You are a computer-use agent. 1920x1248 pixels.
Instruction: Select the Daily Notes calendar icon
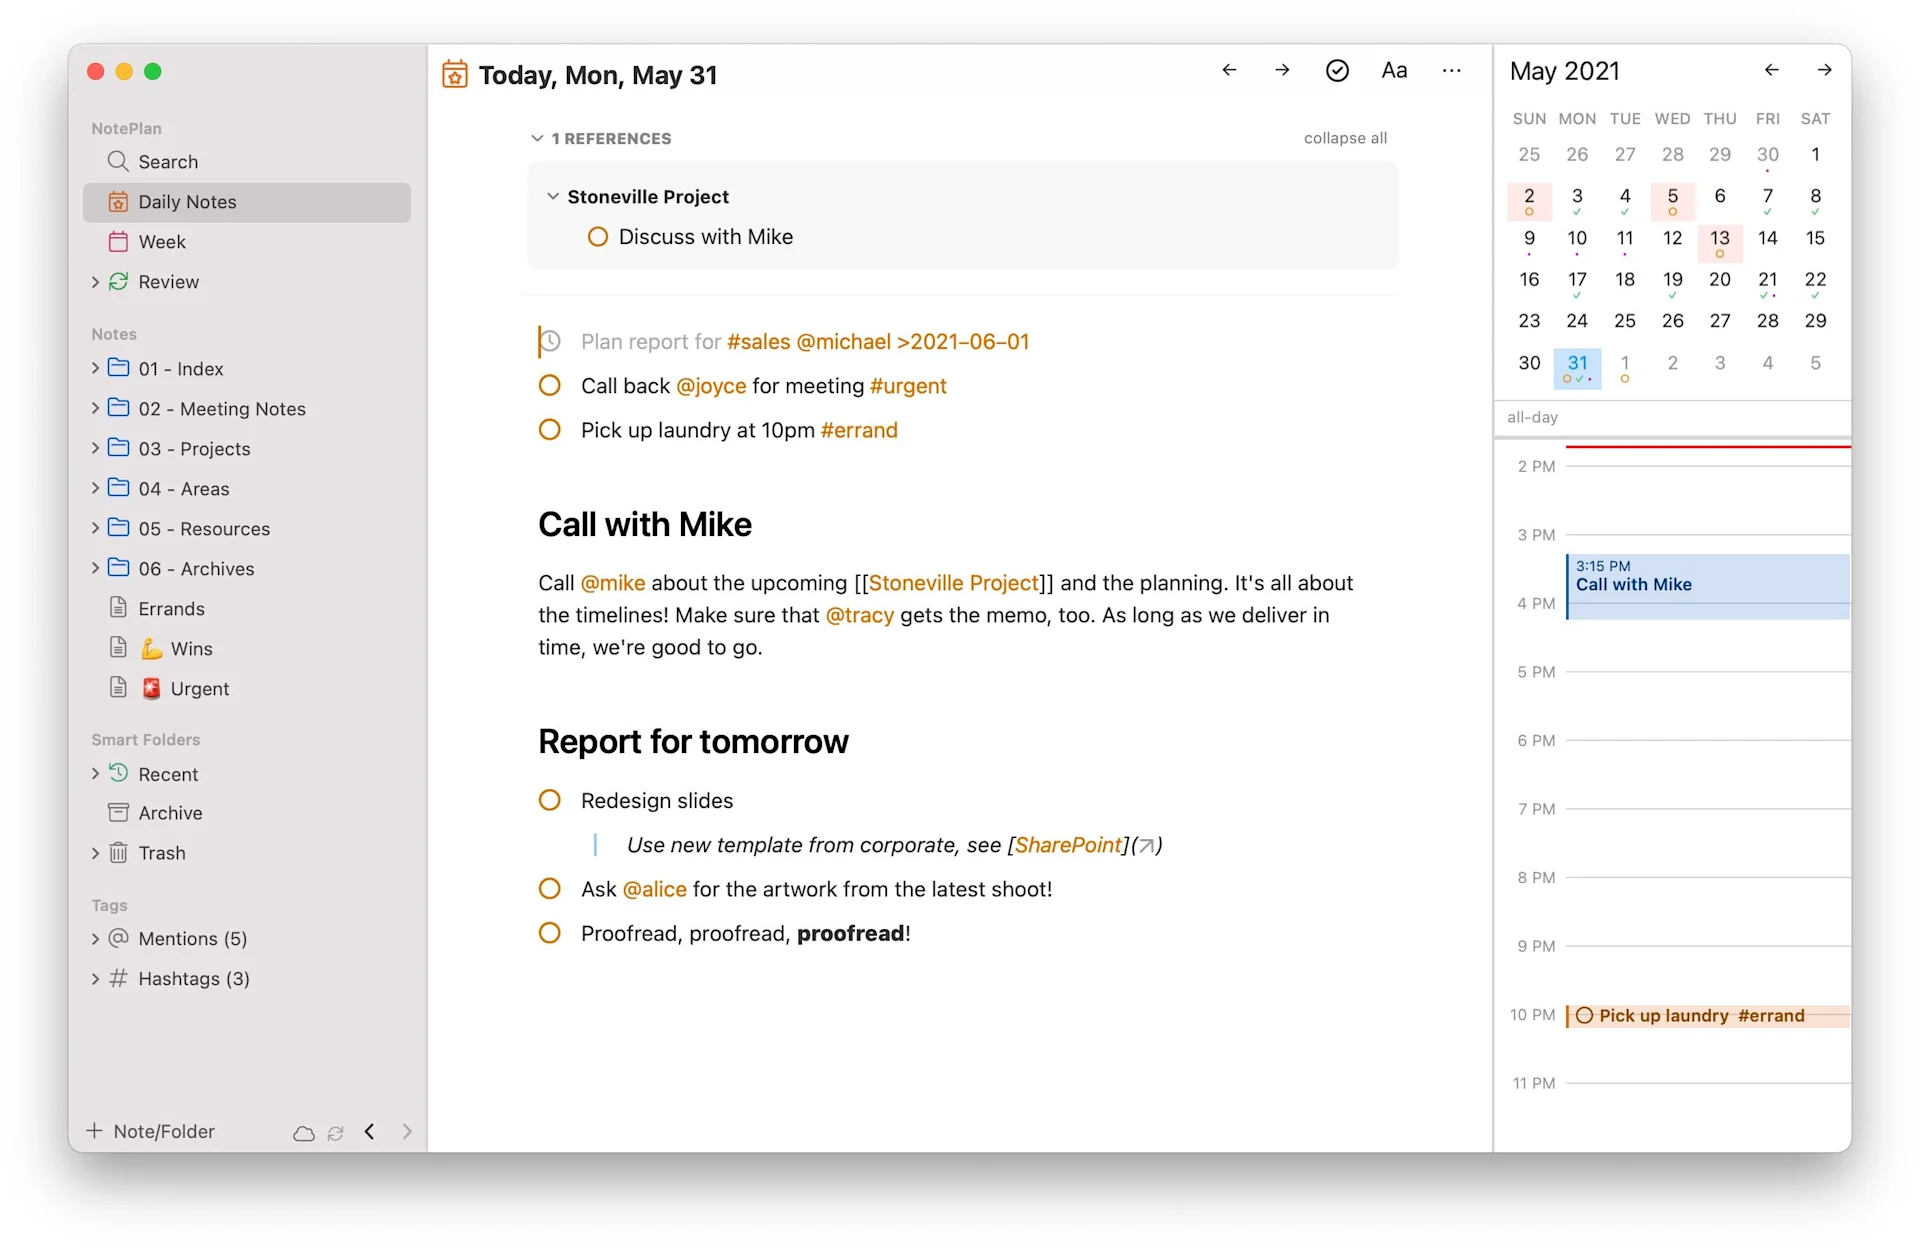tap(118, 201)
